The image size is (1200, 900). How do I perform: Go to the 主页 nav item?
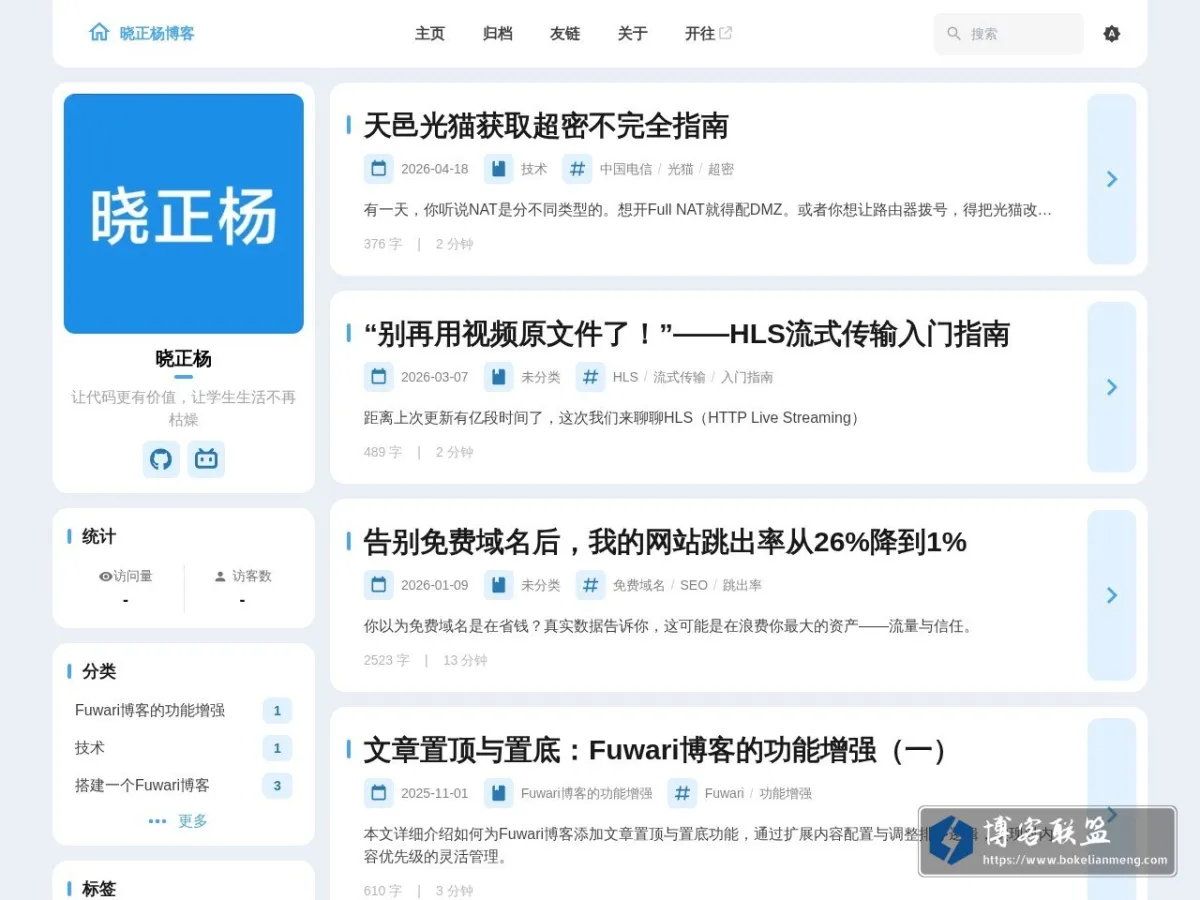click(430, 33)
